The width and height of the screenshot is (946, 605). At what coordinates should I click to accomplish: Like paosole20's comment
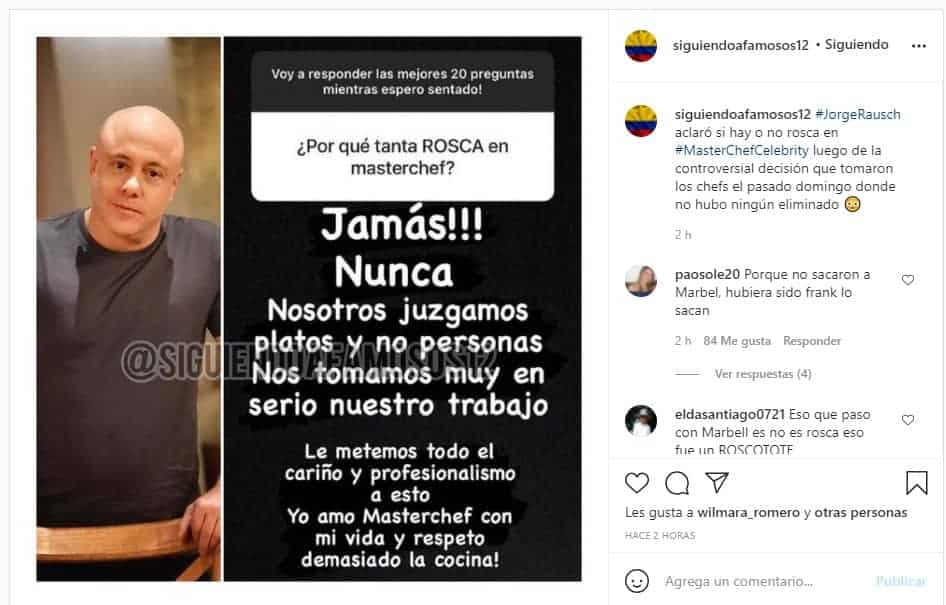point(907,280)
